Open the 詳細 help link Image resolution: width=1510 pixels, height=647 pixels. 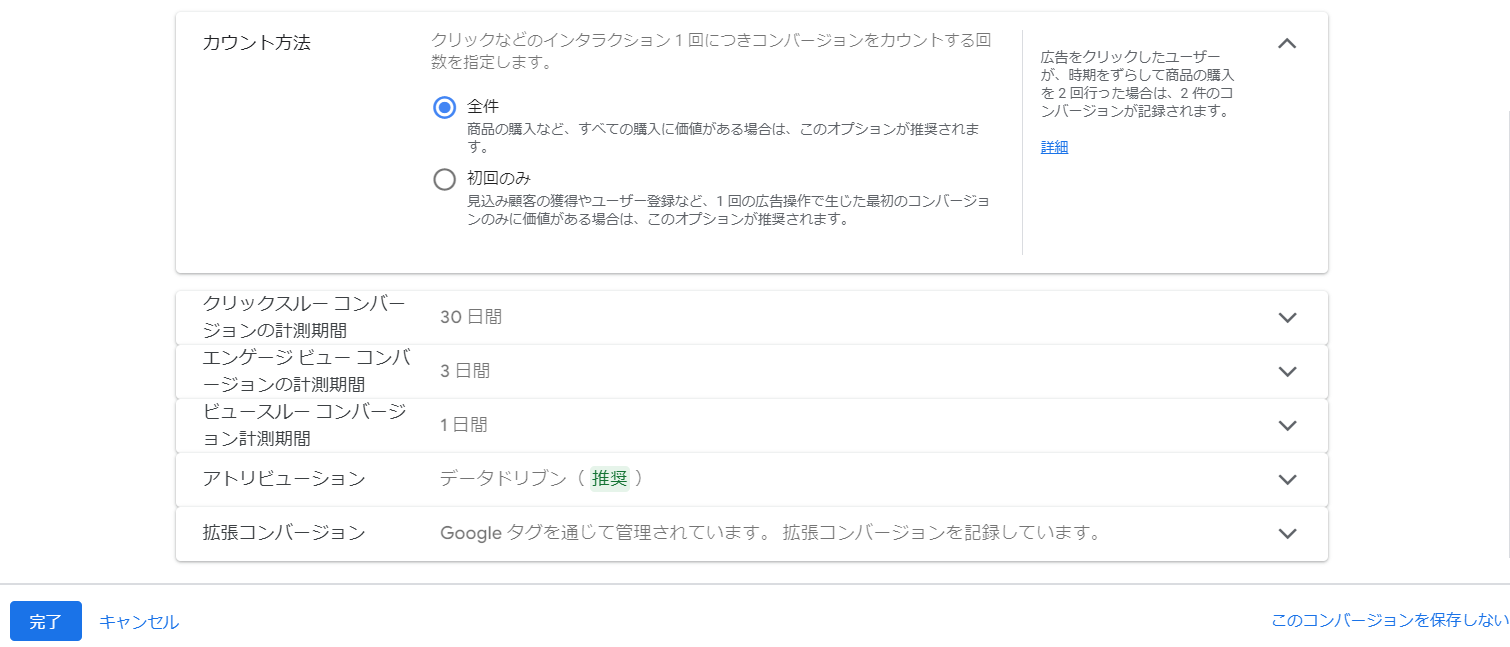[1054, 147]
